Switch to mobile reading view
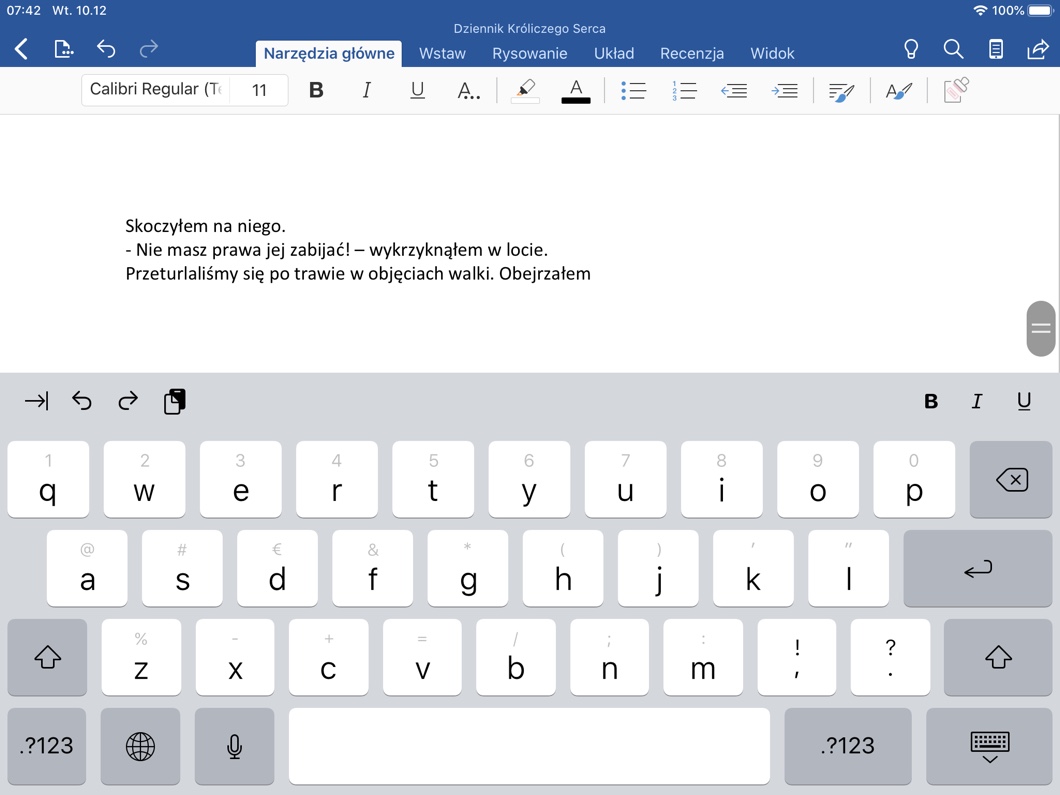Viewport: 1060px width, 795px height. pyautogui.click(x=995, y=49)
